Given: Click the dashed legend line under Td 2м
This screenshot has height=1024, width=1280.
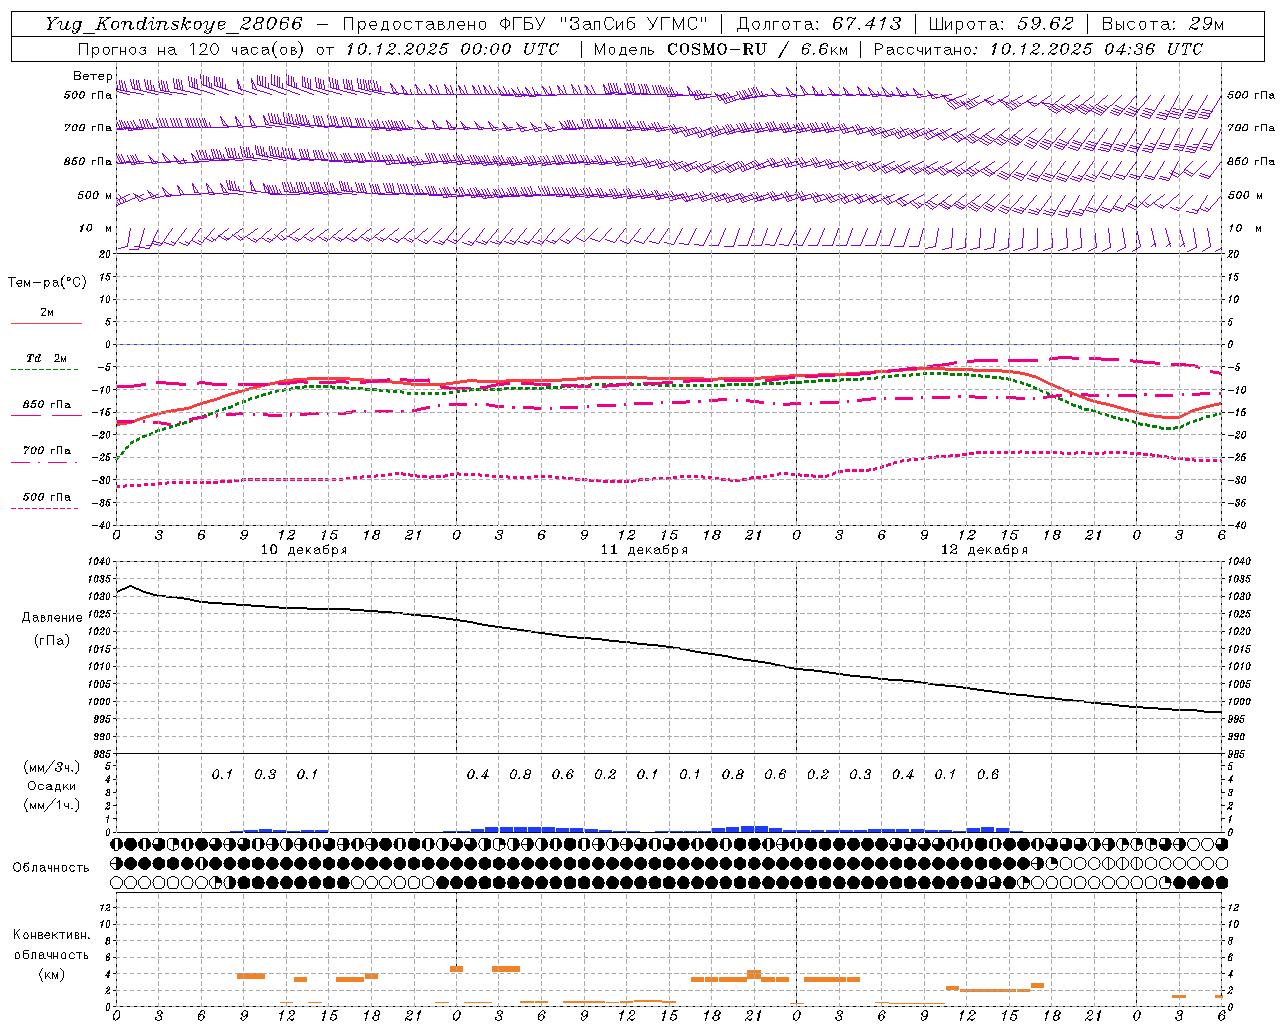Looking at the screenshot, I should [44, 369].
